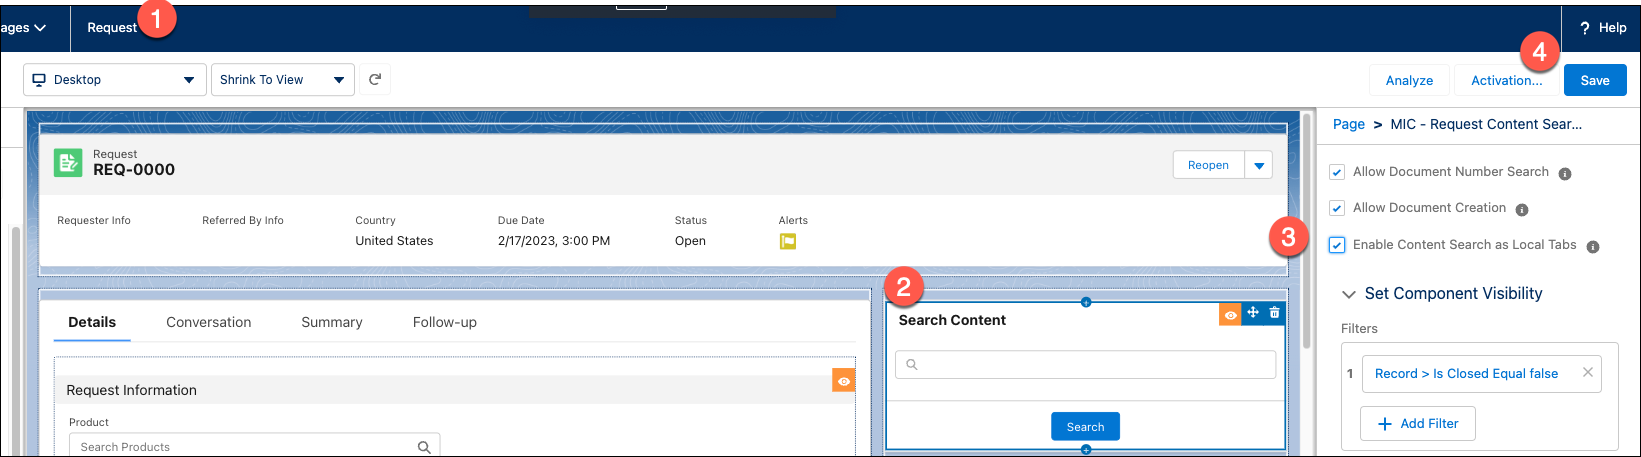Viewport: 1641px width, 457px height.
Task: Disable Enable Content Search as Local Tabs
Action: coord(1337,245)
